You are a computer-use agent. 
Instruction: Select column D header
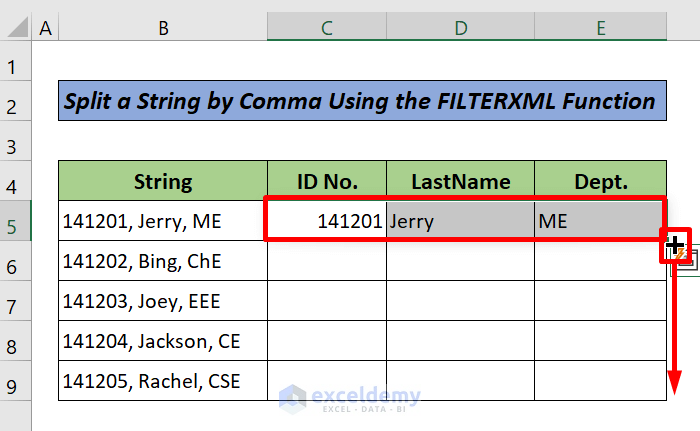(x=460, y=29)
